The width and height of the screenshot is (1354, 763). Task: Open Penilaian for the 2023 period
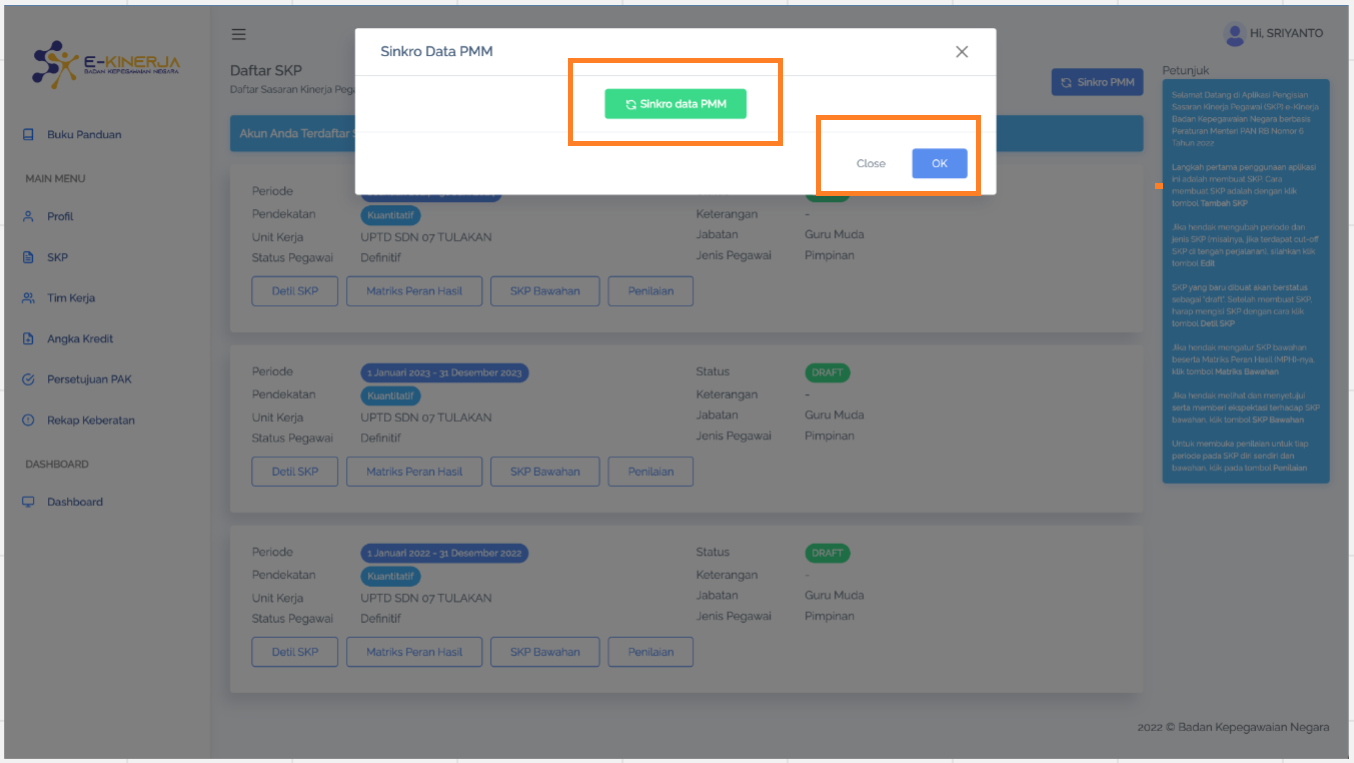coord(651,472)
